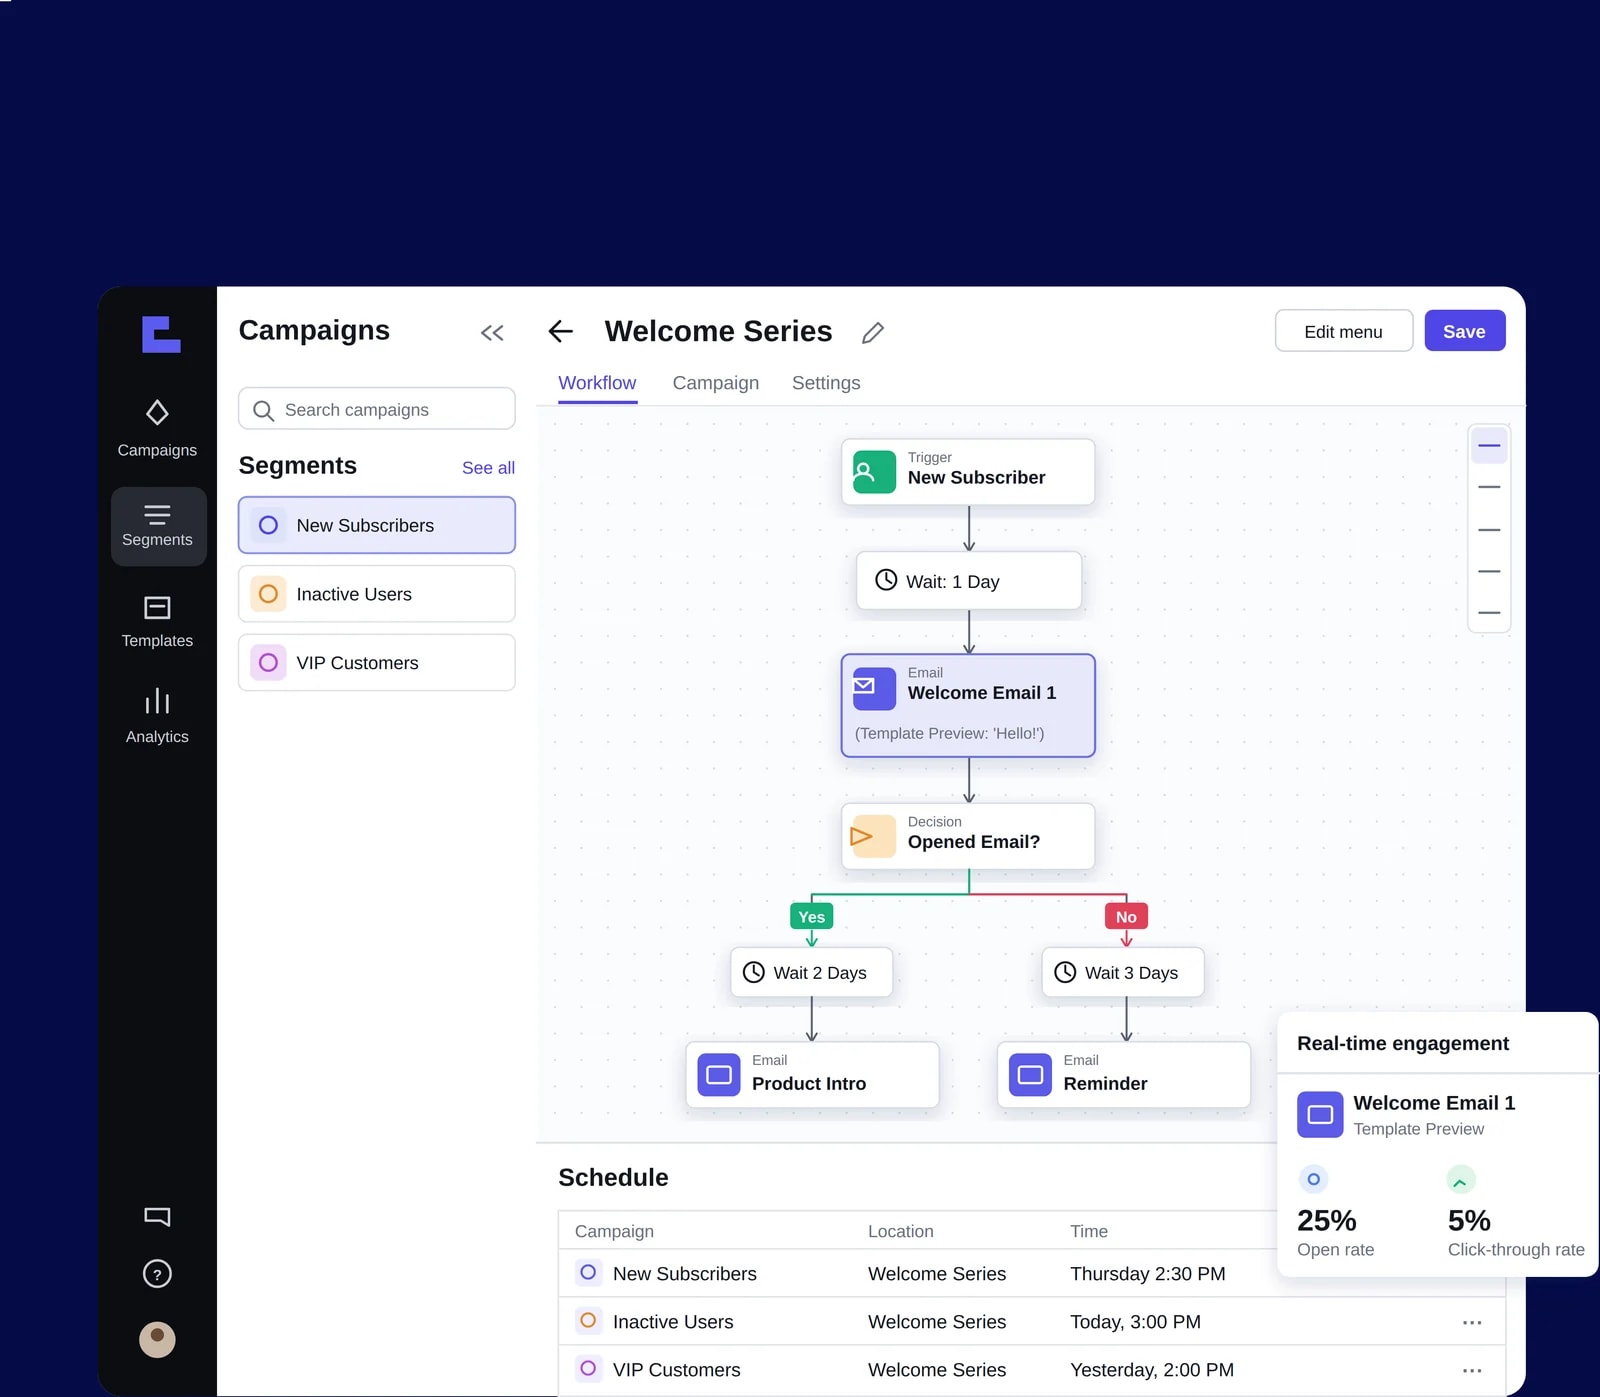1600x1397 pixels.
Task: Click the Edit menu button
Action: point(1344,331)
